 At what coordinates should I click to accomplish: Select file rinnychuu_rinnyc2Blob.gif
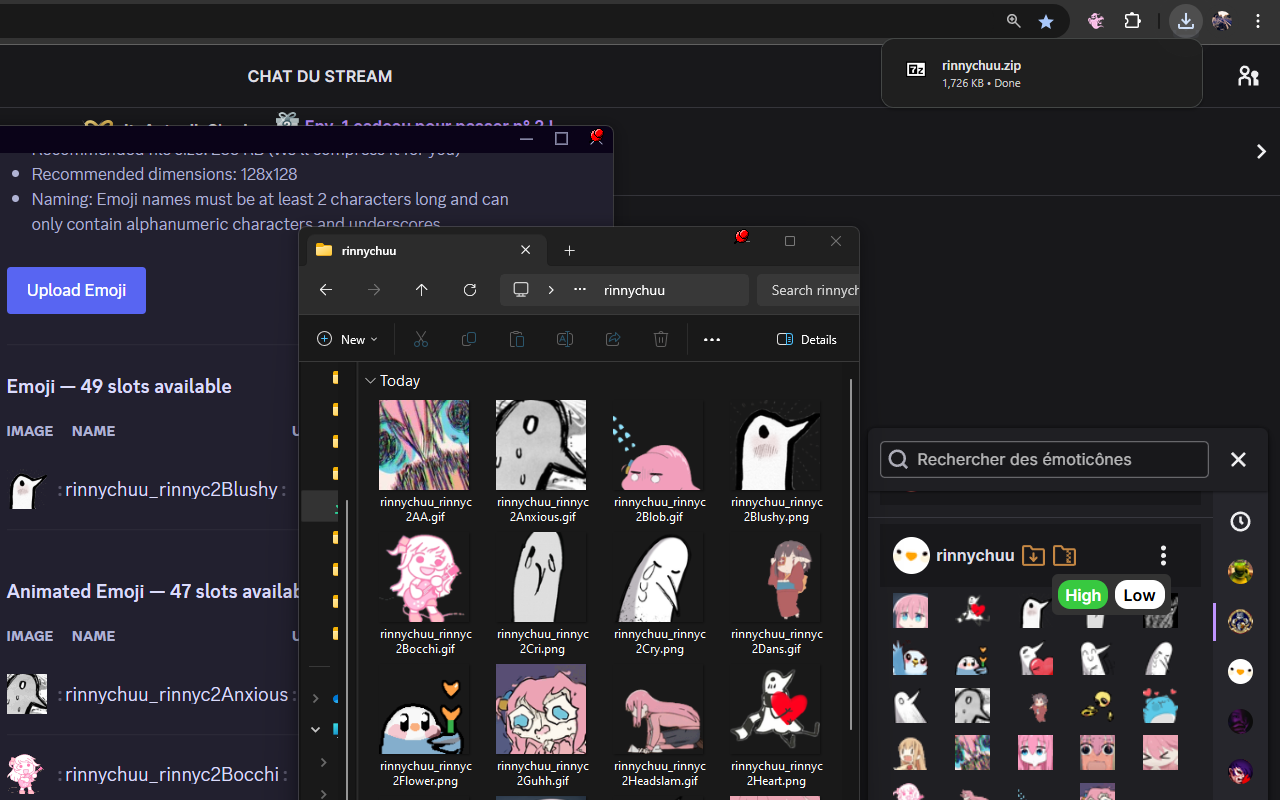coord(658,462)
